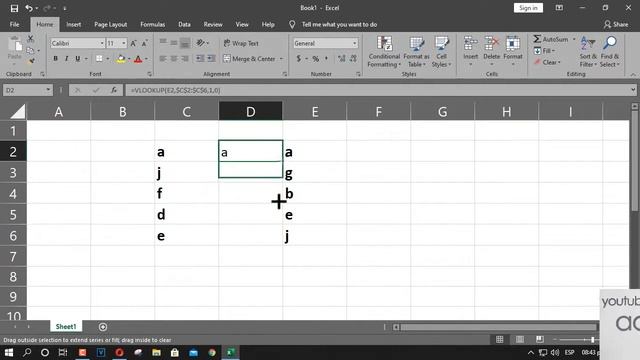Viewport: 640px width, 360px height.
Task: Switch to the Review tab
Action: pos(213,24)
